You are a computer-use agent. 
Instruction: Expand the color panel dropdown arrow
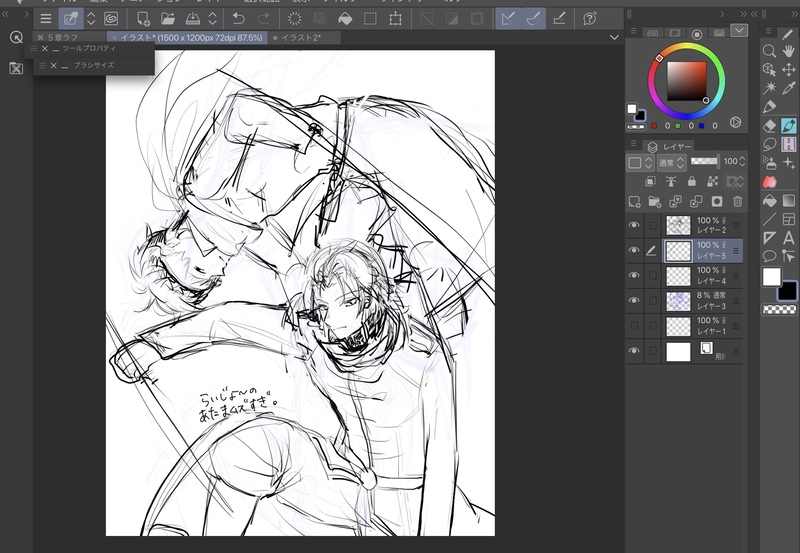[x=739, y=31]
